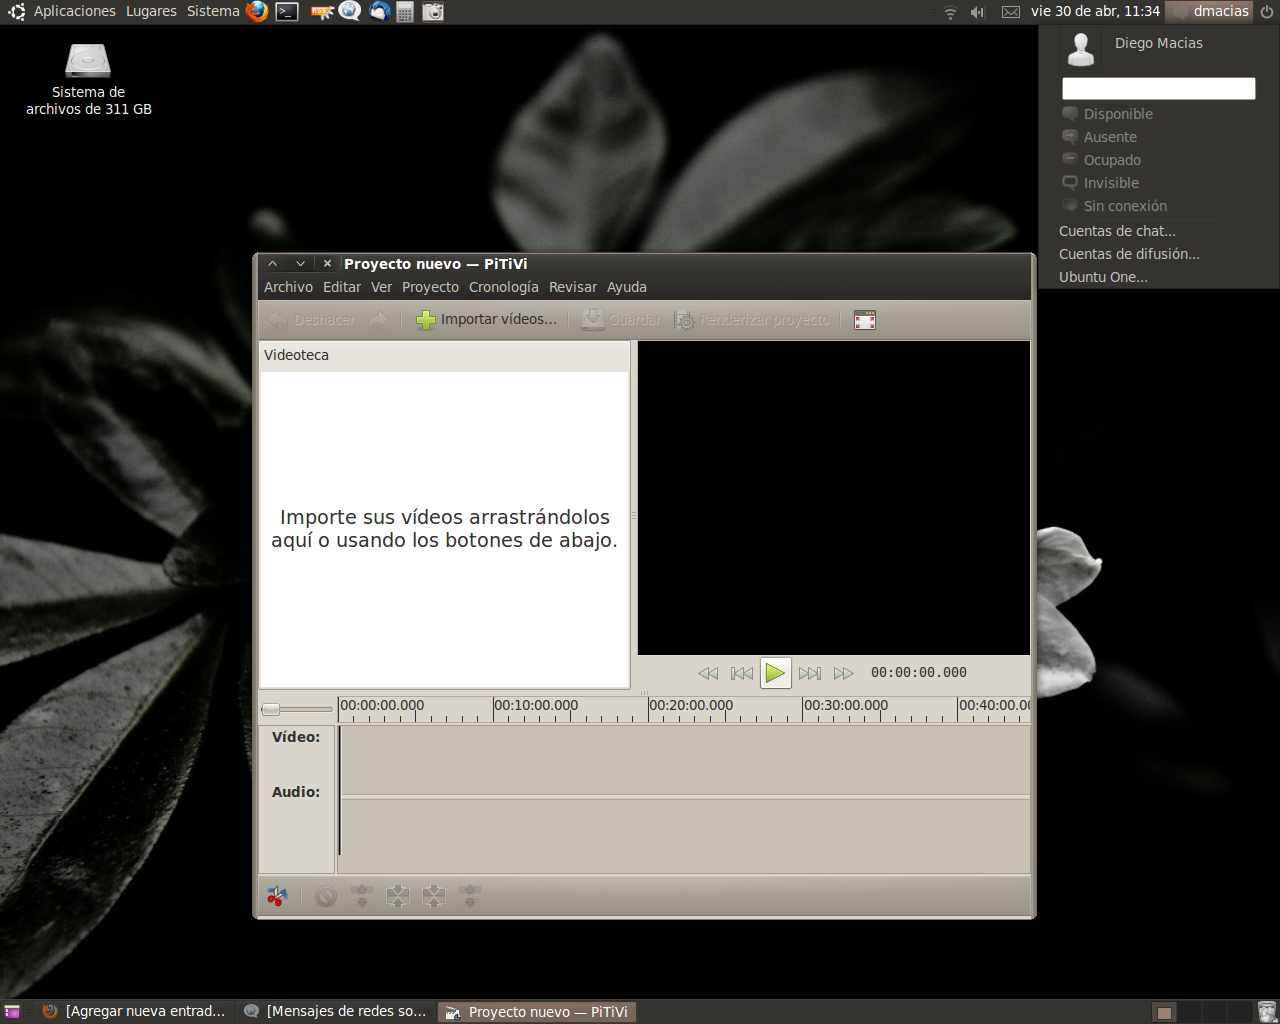Viewport: 1280px width, 1024px height.
Task: Click the scissors split clip tool
Action: 277,896
